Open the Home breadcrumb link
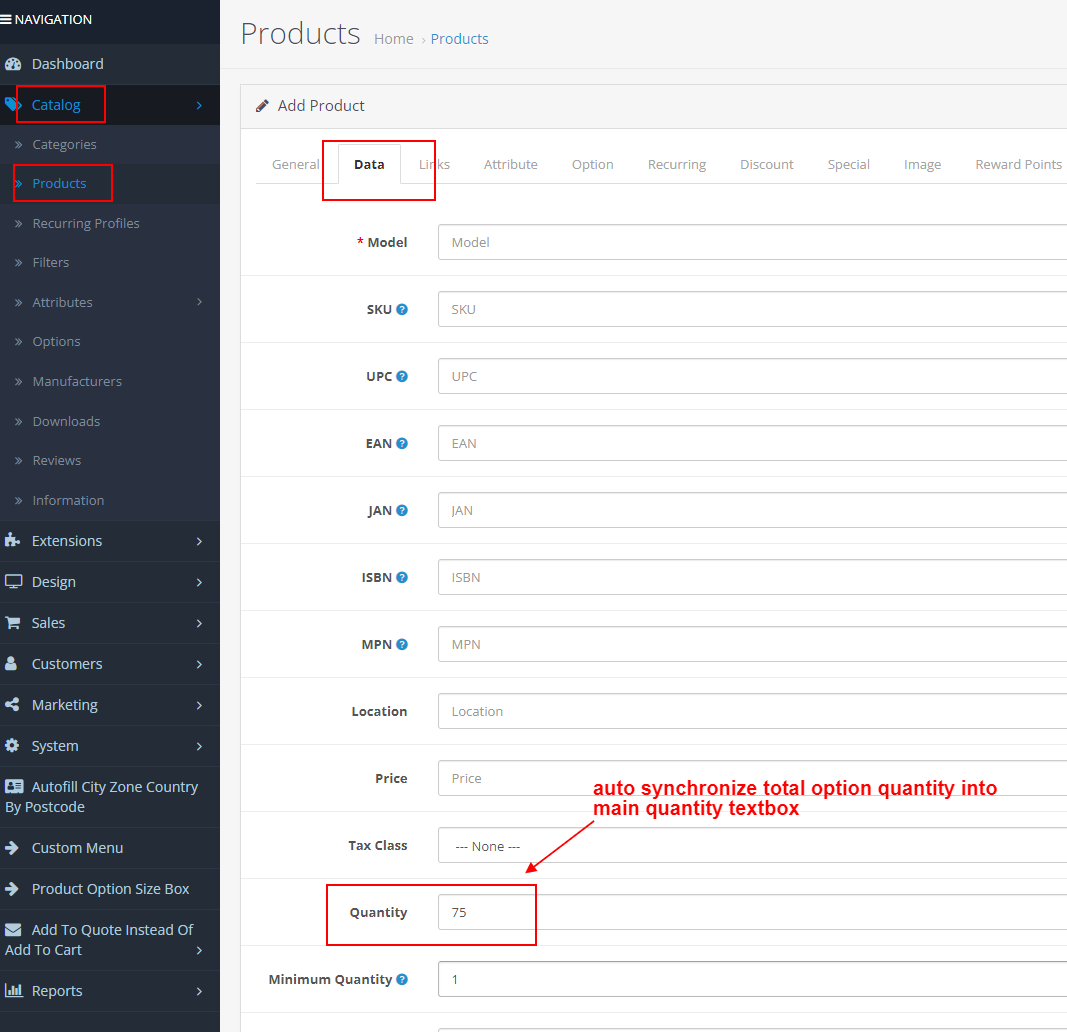 (393, 38)
